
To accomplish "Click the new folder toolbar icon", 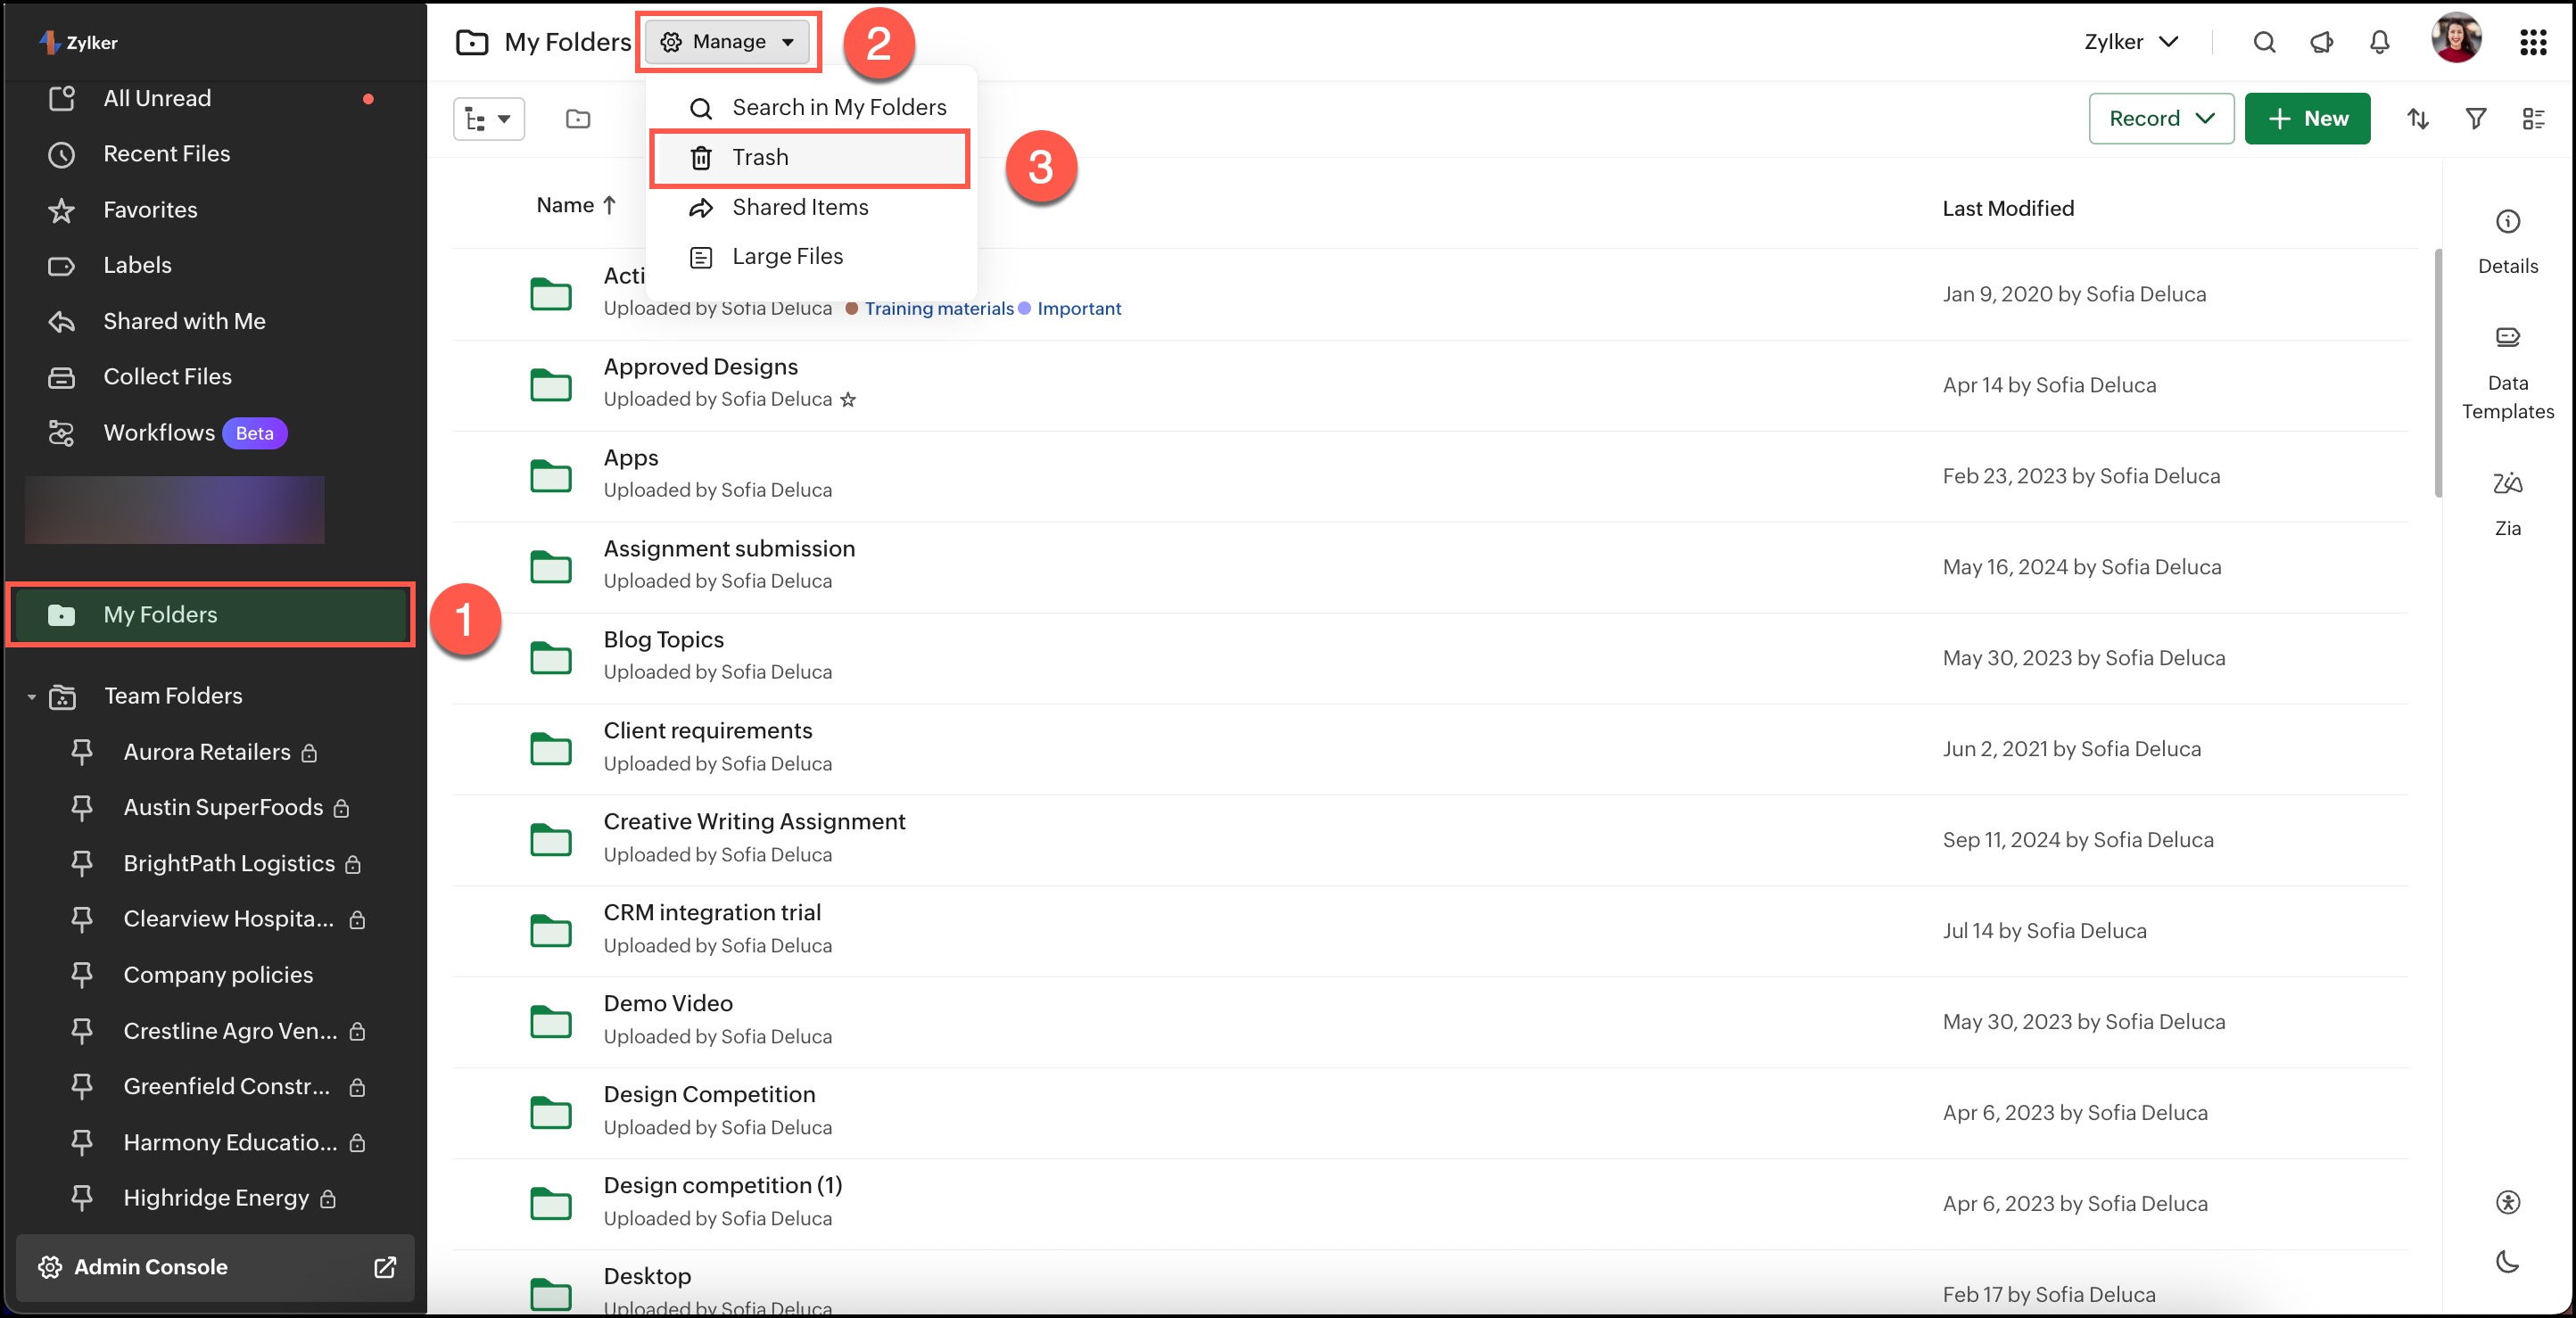I will tap(578, 119).
